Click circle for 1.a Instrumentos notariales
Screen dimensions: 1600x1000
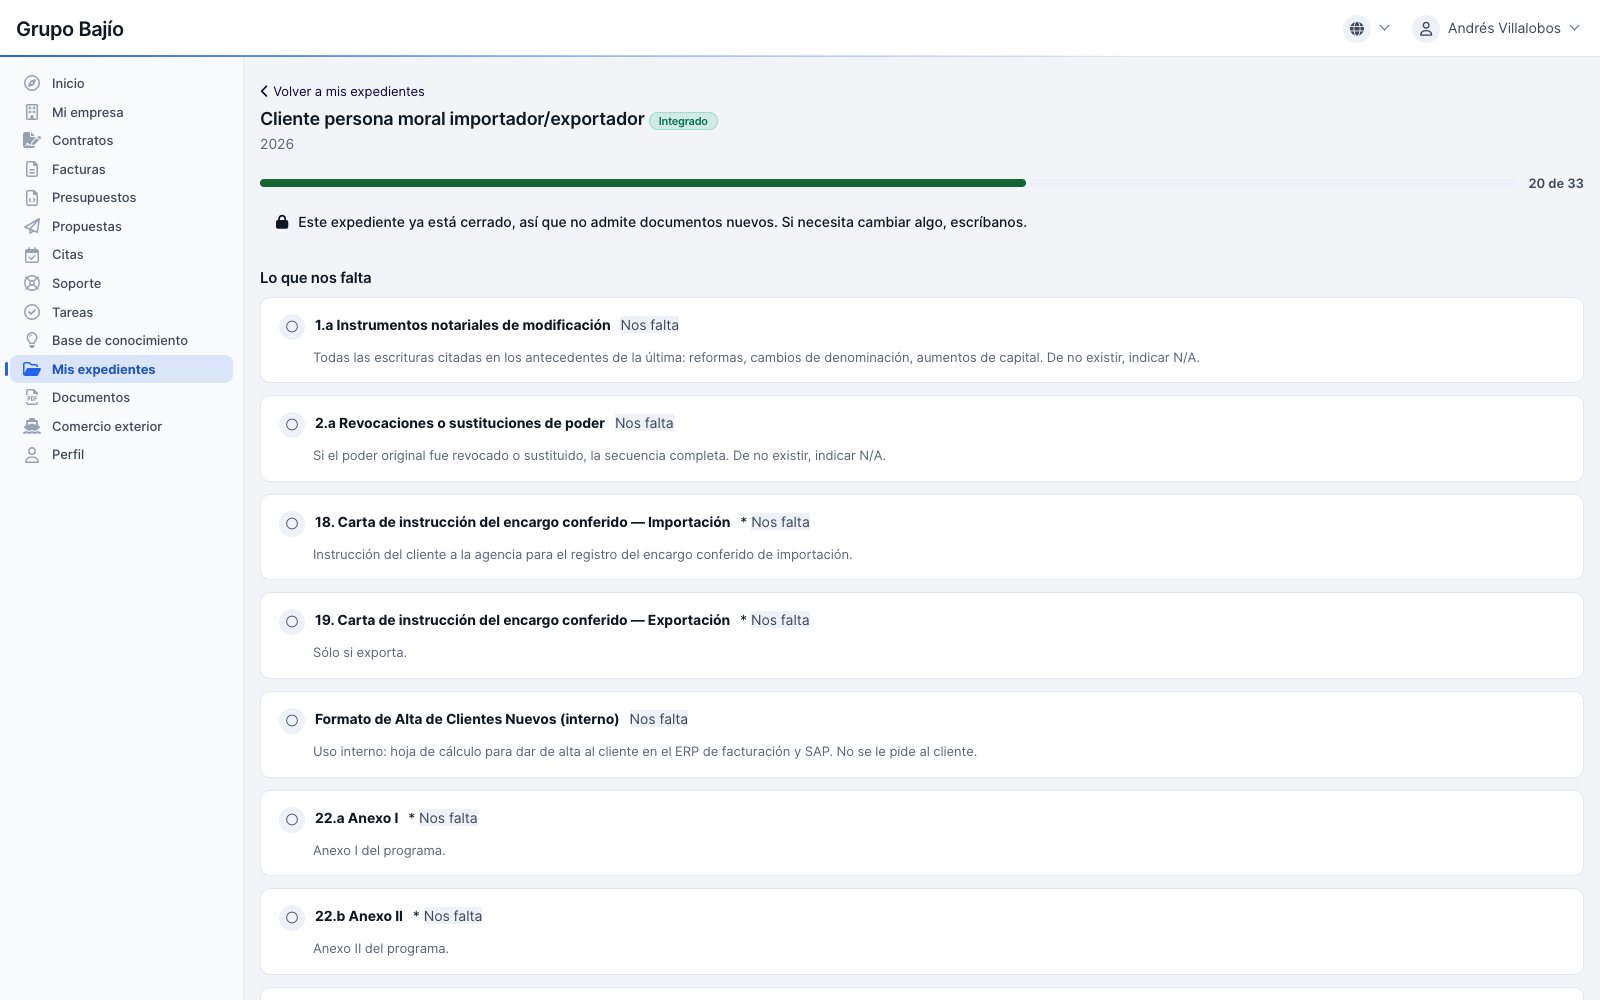tap(292, 326)
